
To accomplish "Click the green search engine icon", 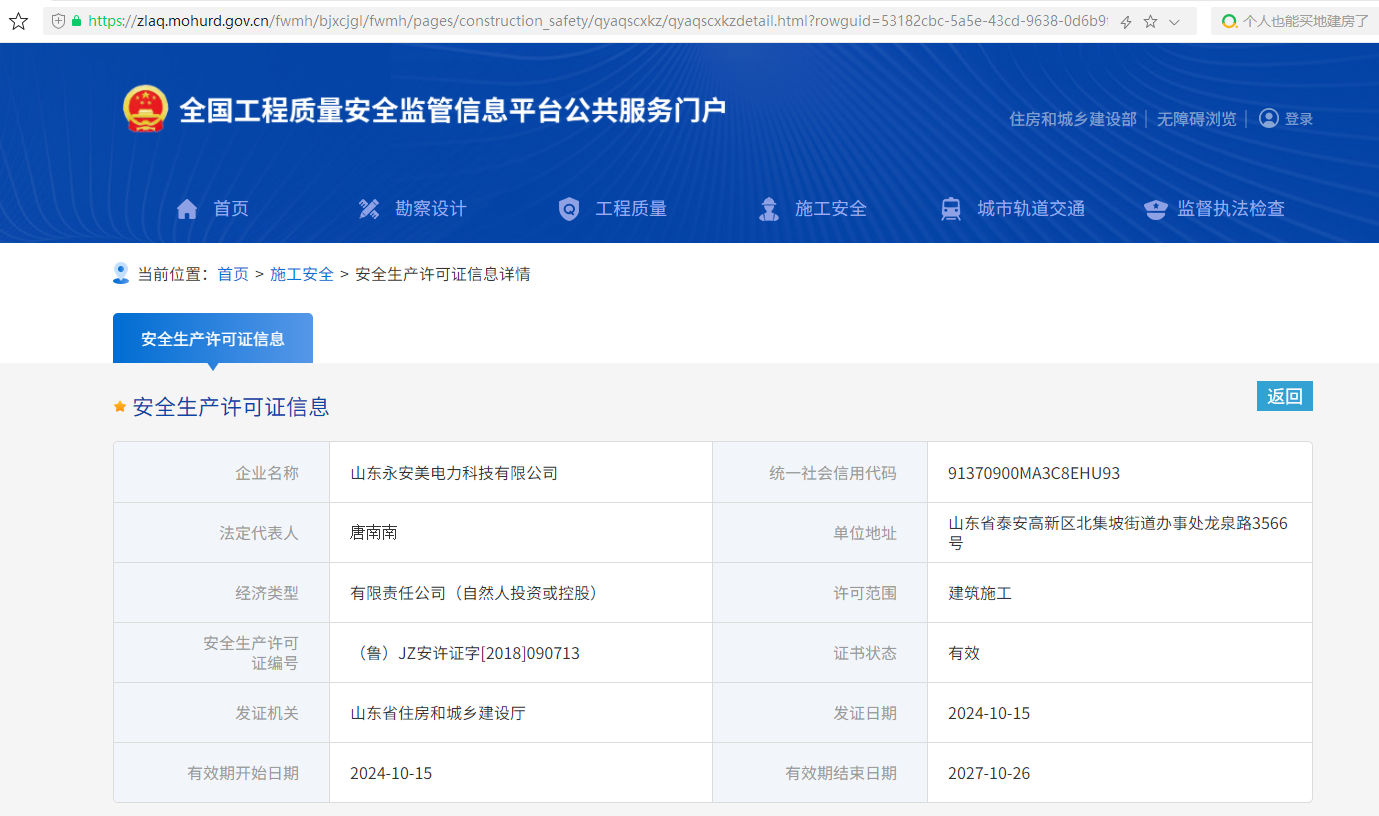I will [1229, 21].
